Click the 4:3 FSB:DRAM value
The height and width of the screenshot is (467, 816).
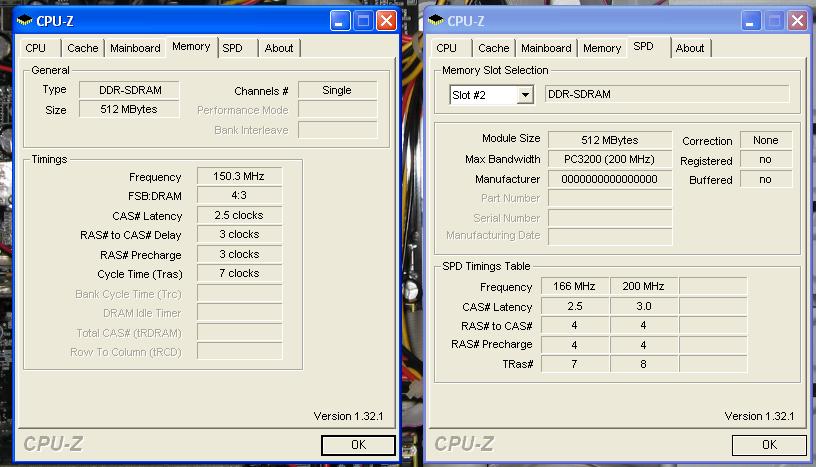pos(239,195)
